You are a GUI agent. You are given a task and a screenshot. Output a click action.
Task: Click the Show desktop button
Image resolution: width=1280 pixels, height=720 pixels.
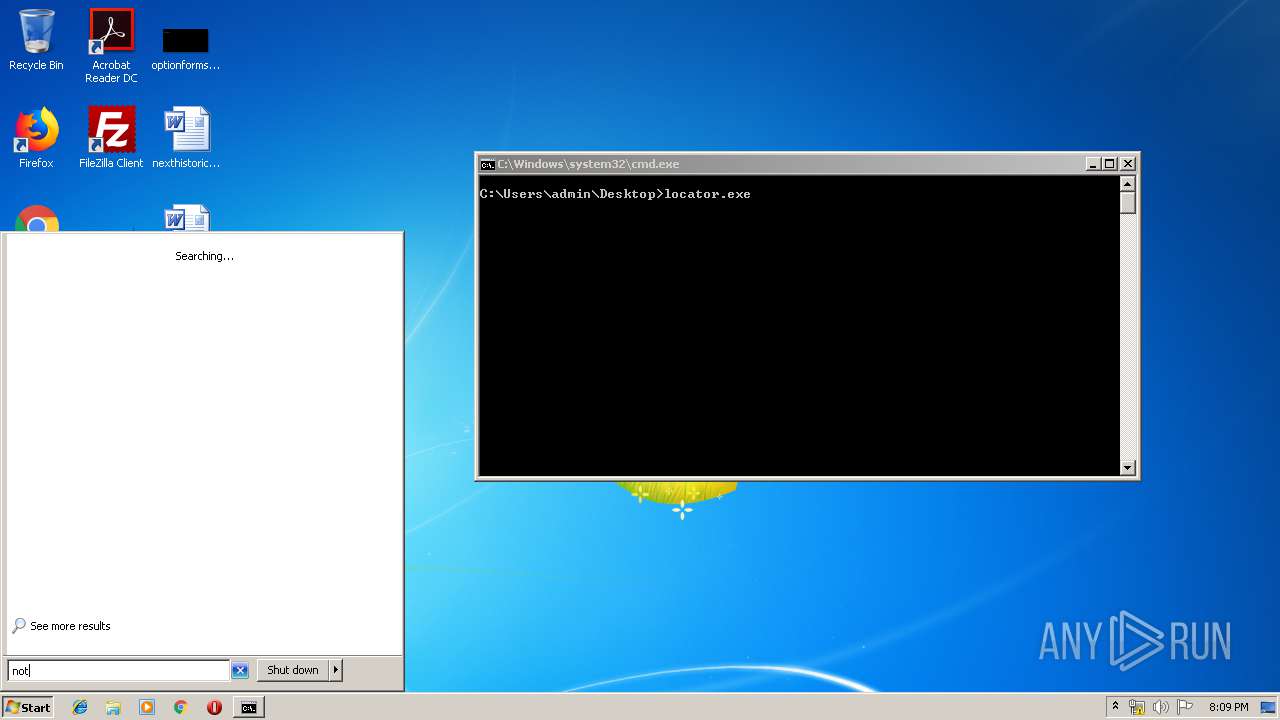pos(1269,707)
